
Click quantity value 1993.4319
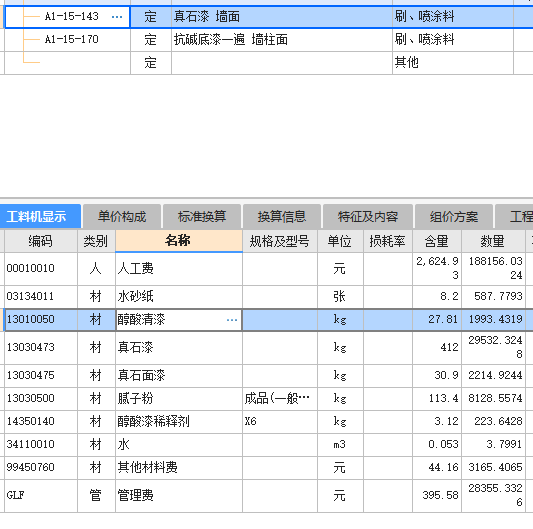click(494, 320)
